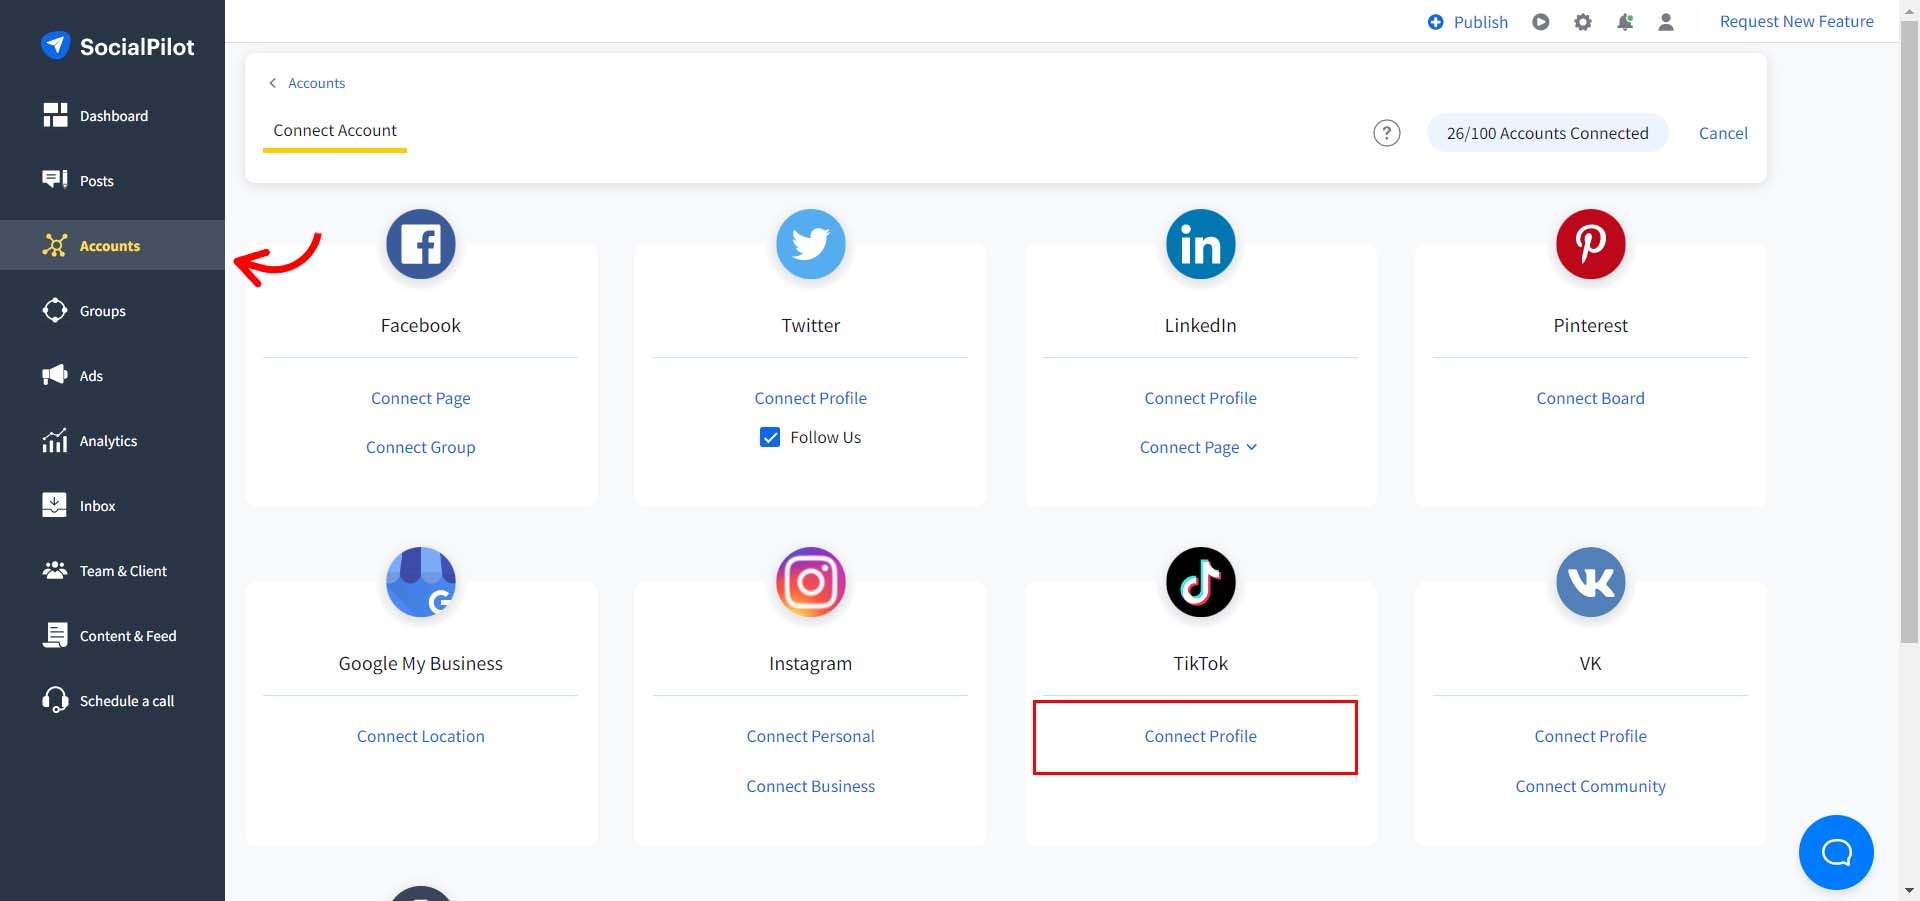Open the settings gear menu
1920x901 pixels.
point(1583,21)
